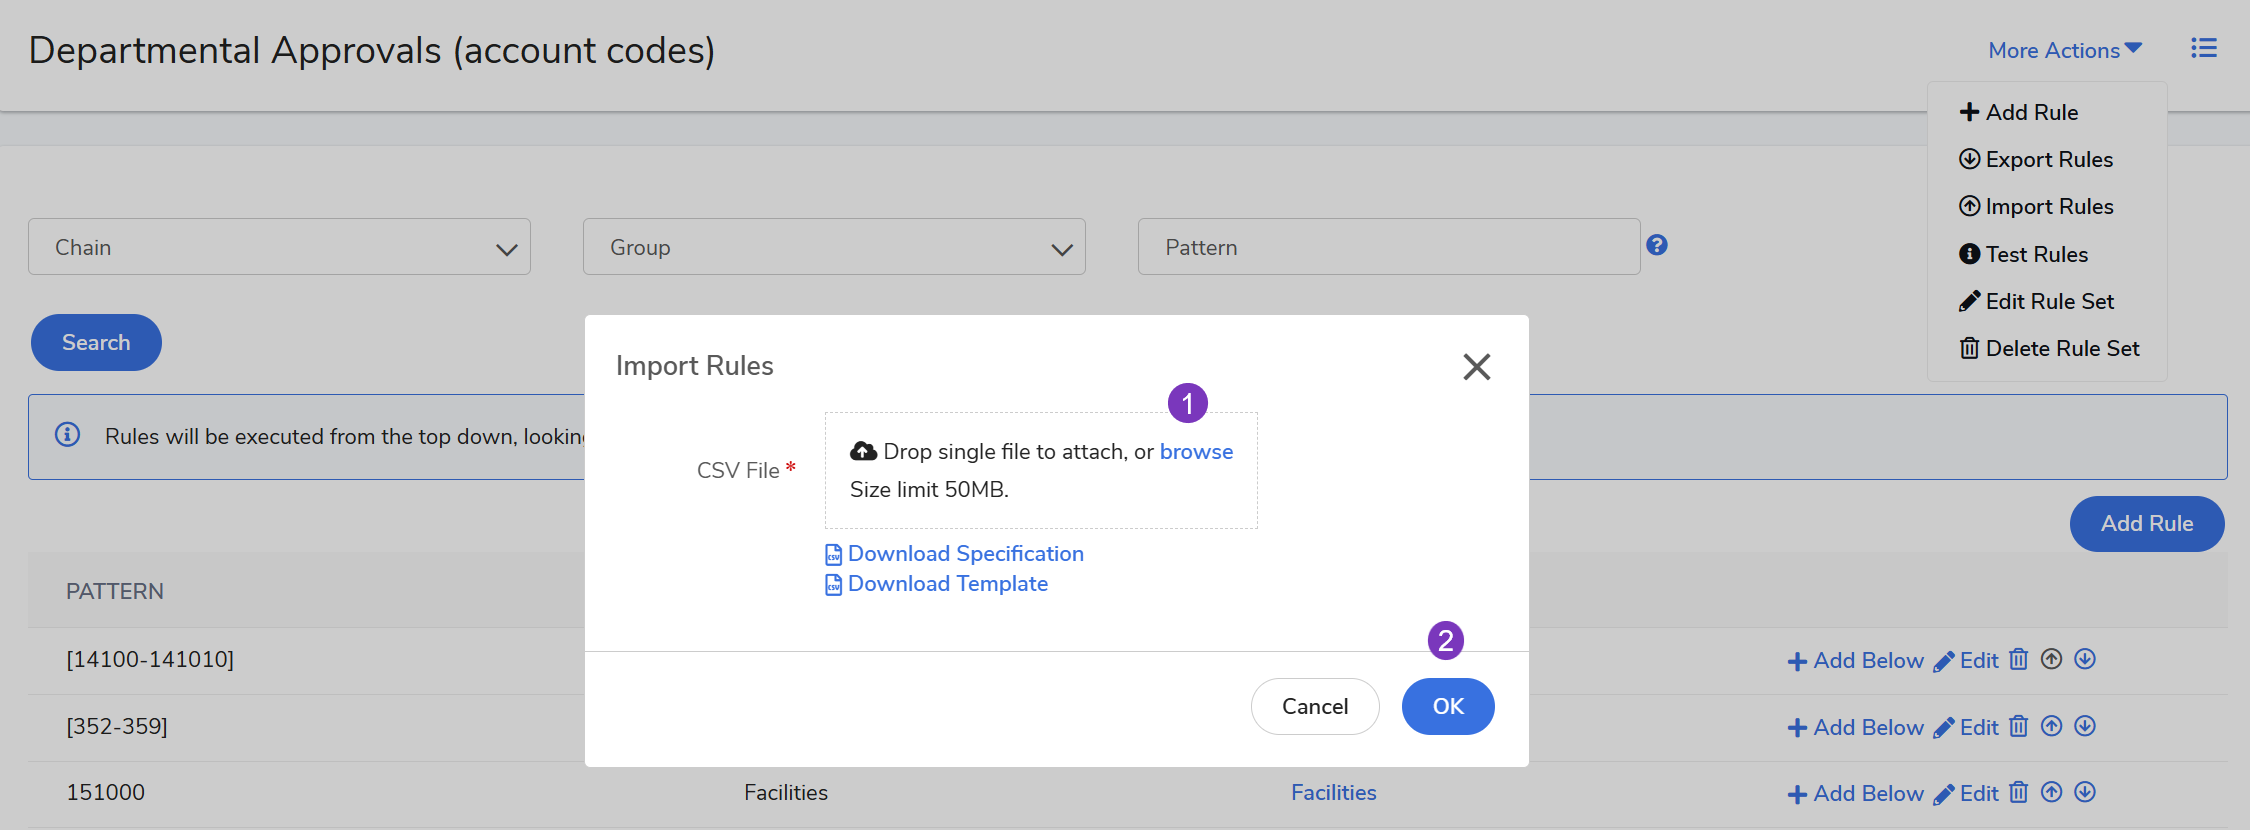Image resolution: width=2250 pixels, height=830 pixels.
Task: Click the Cancel button
Action: 1314,707
